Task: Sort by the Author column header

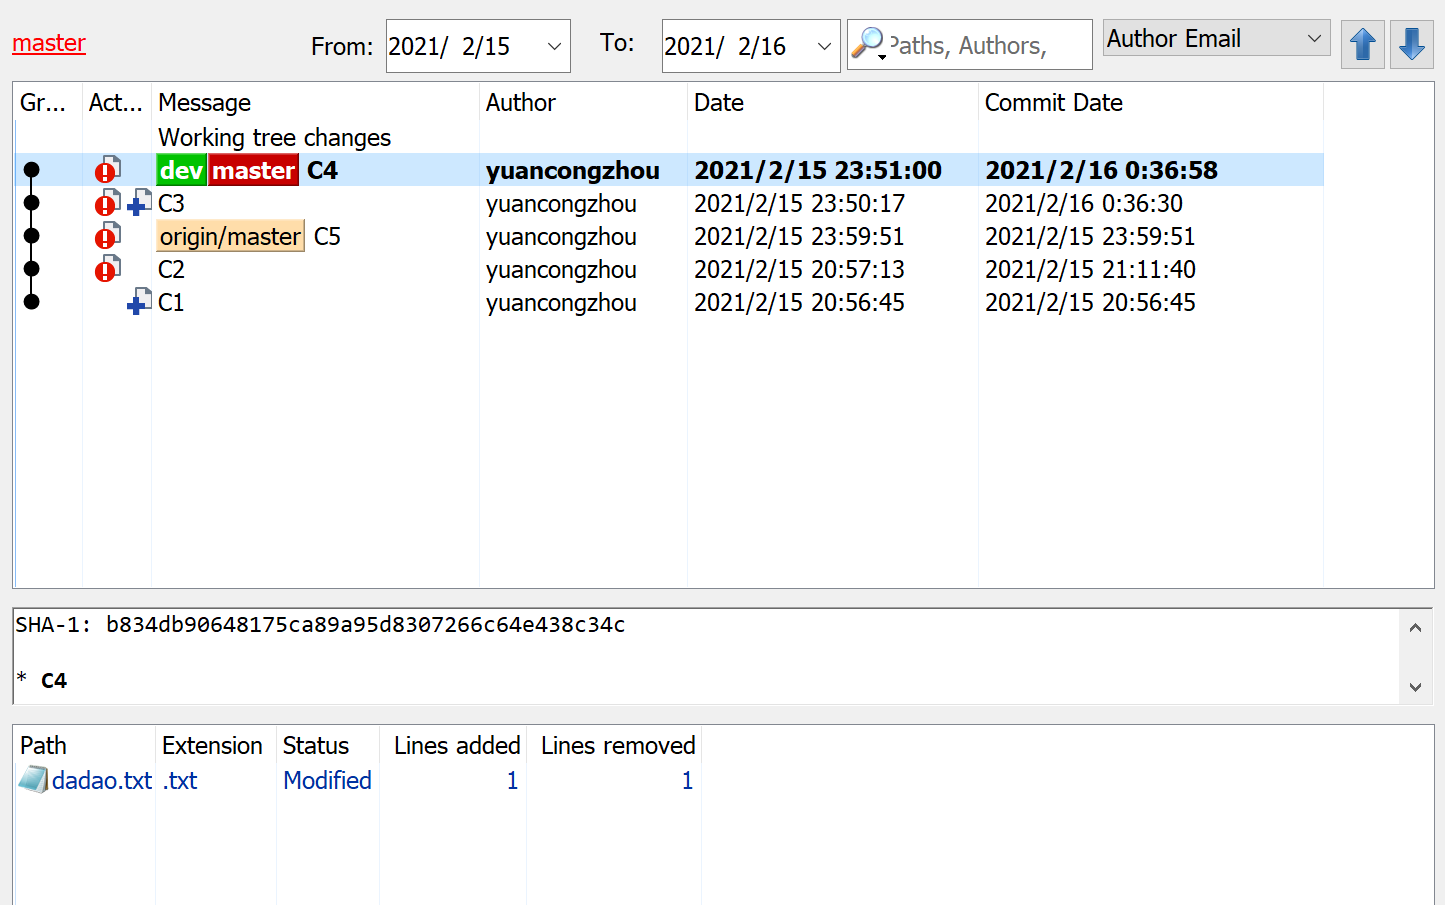Action: (x=520, y=103)
